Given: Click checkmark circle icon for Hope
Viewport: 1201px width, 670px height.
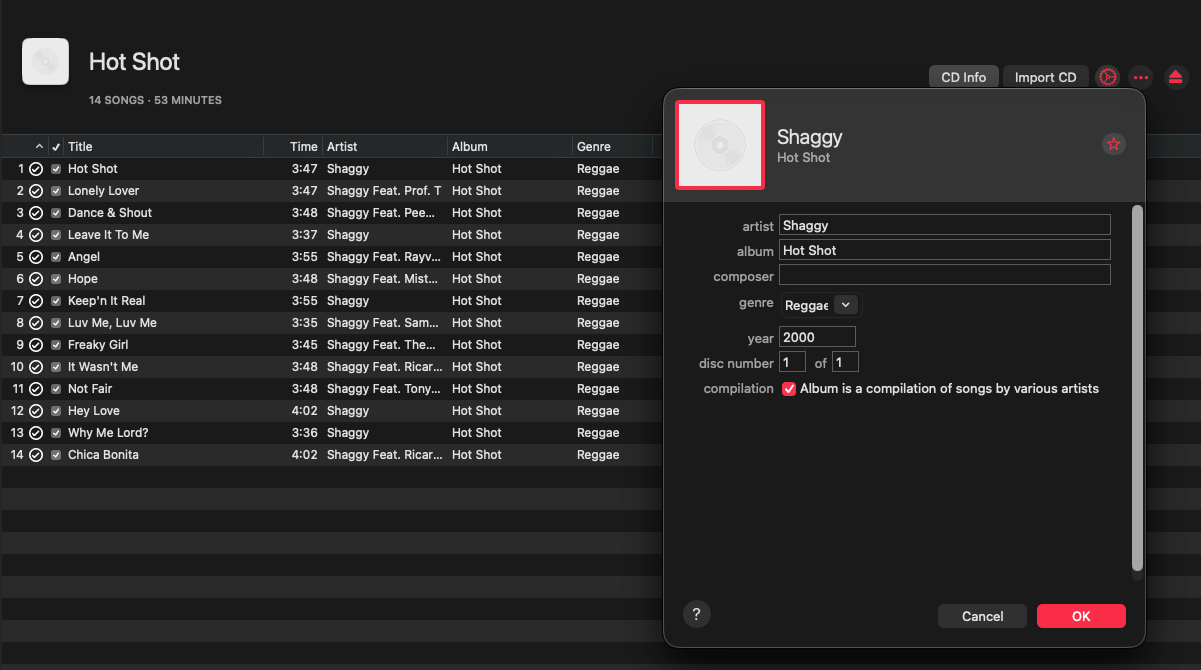Looking at the screenshot, I should [36, 279].
